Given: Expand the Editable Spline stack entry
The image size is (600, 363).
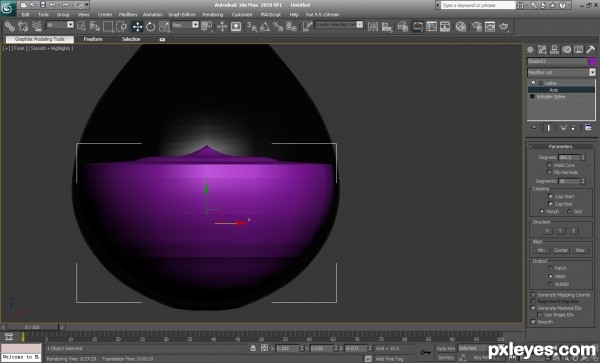Looking at the screenshot, I should (x=532, y=96).
